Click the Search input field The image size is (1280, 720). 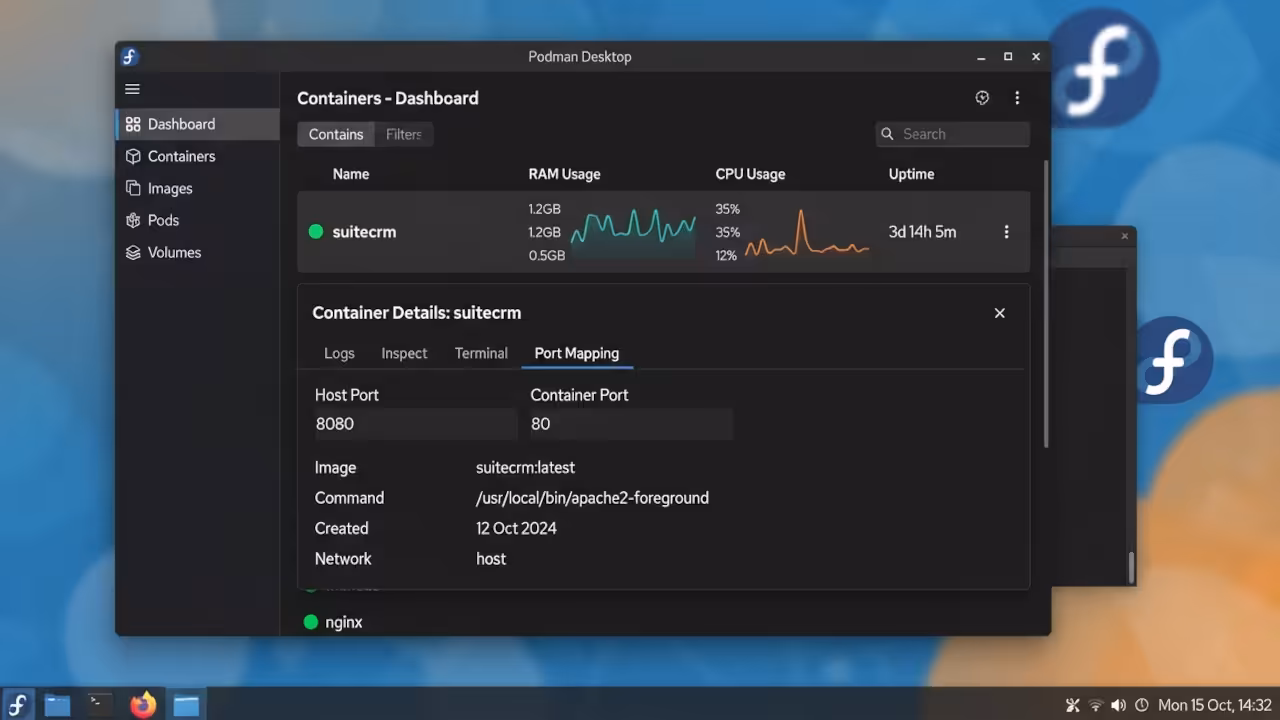953,134
